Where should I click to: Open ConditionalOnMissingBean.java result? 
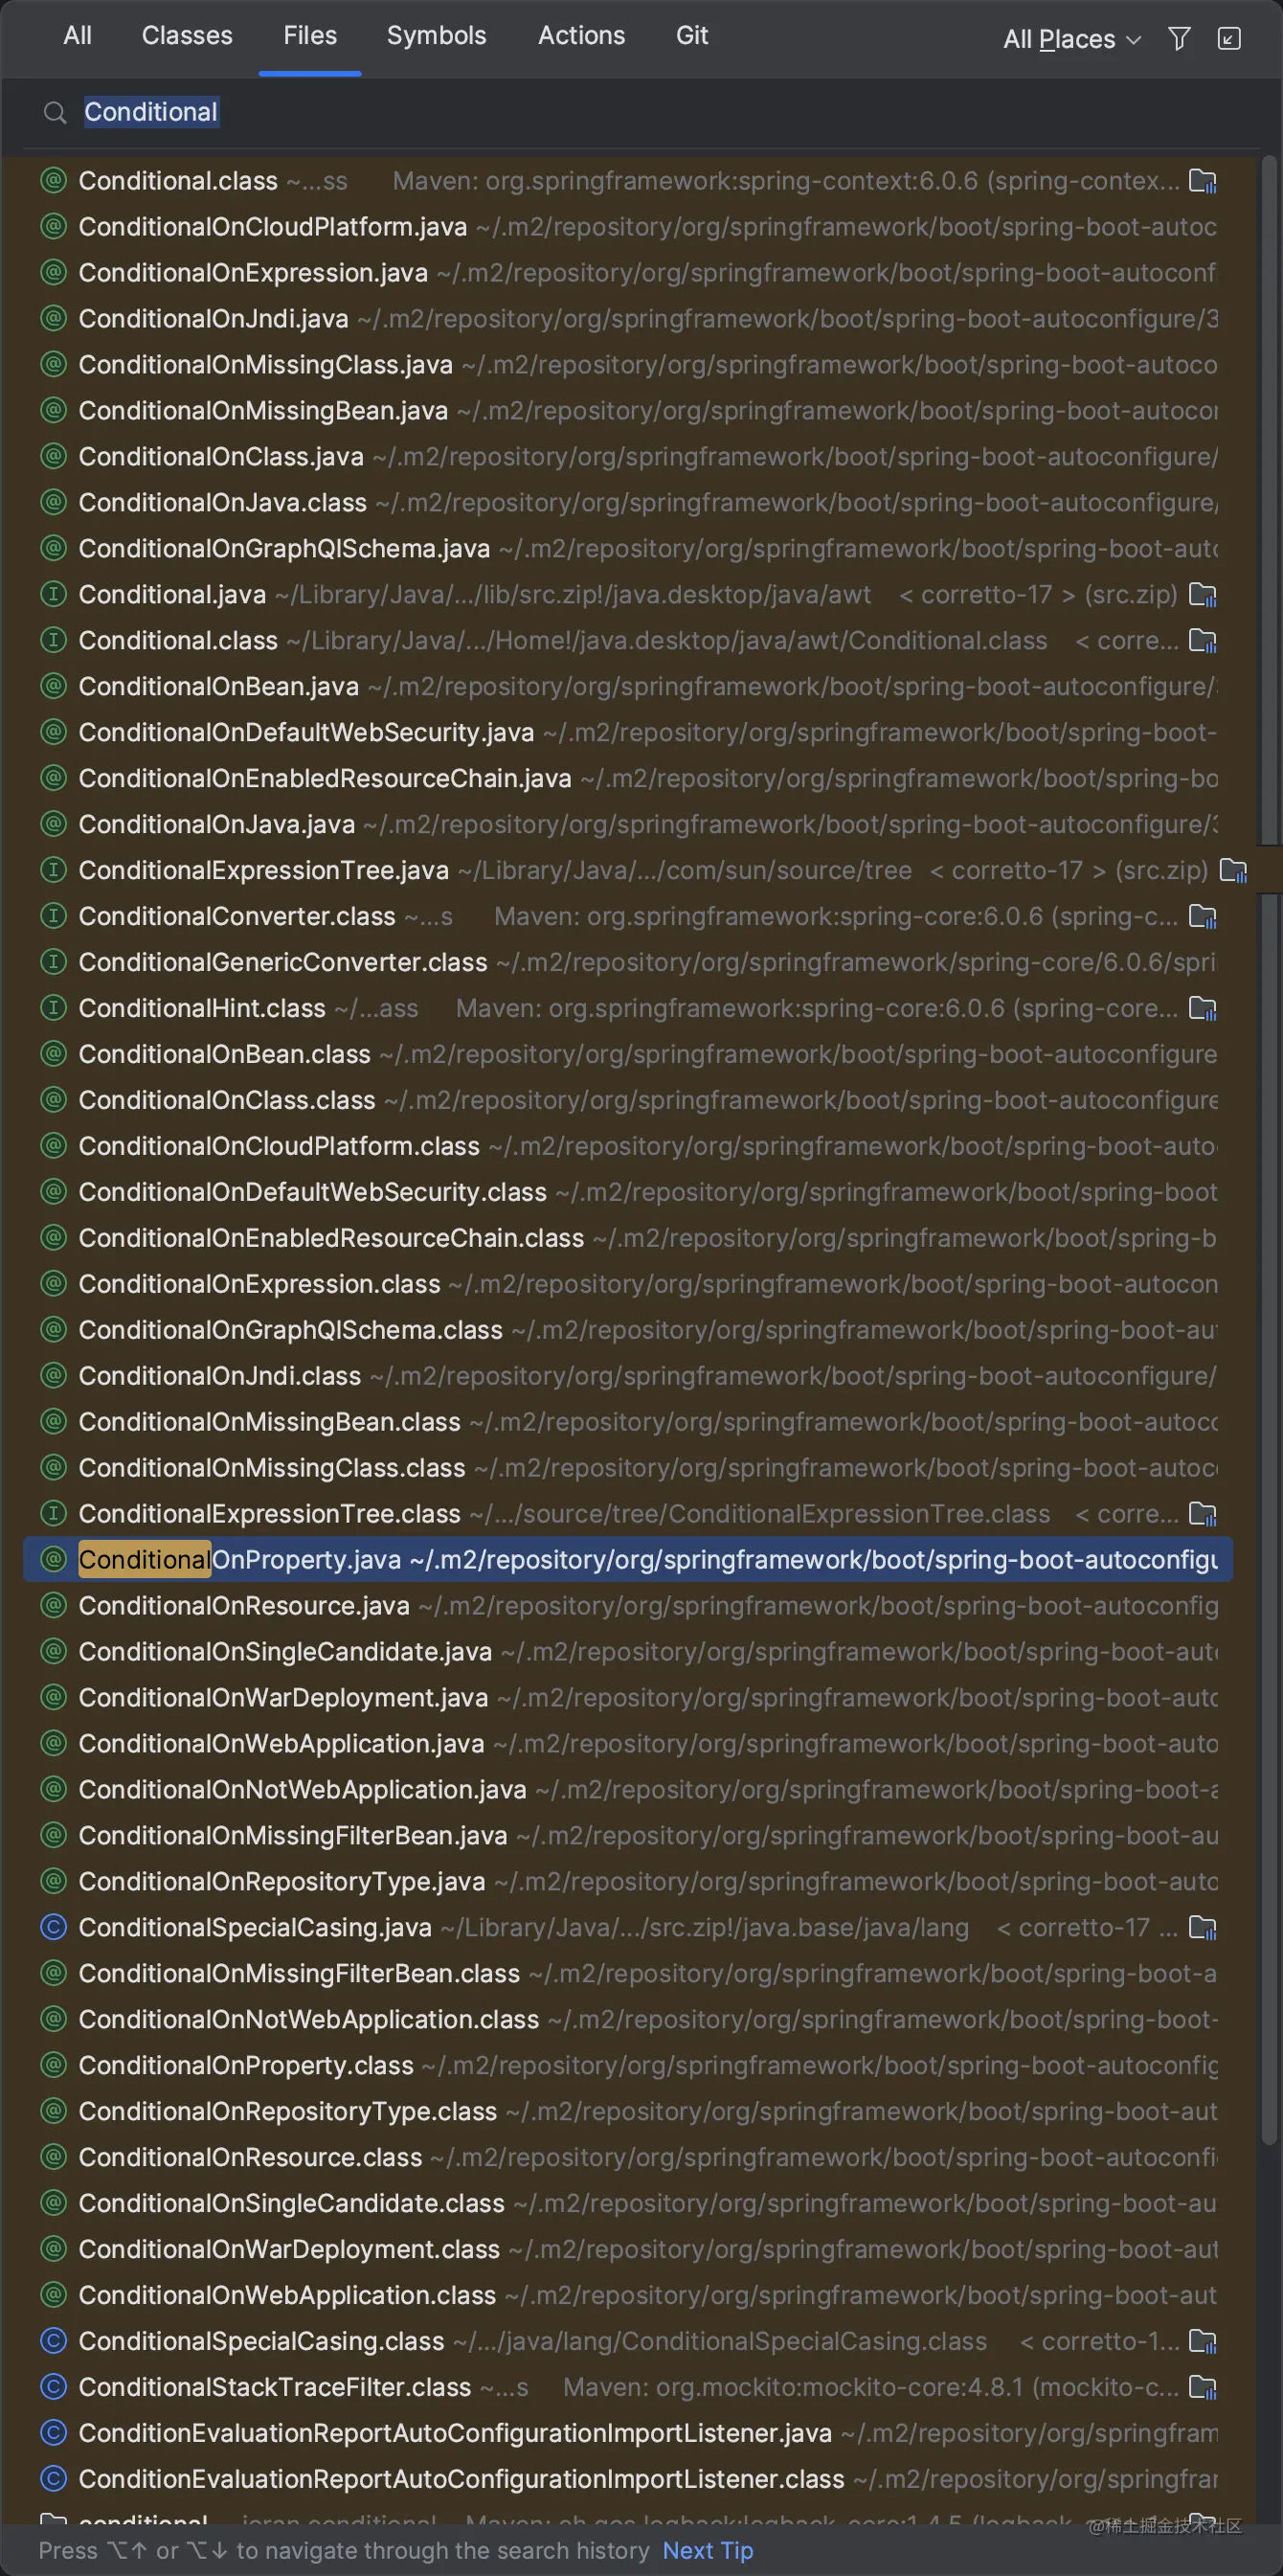point(628,411)
